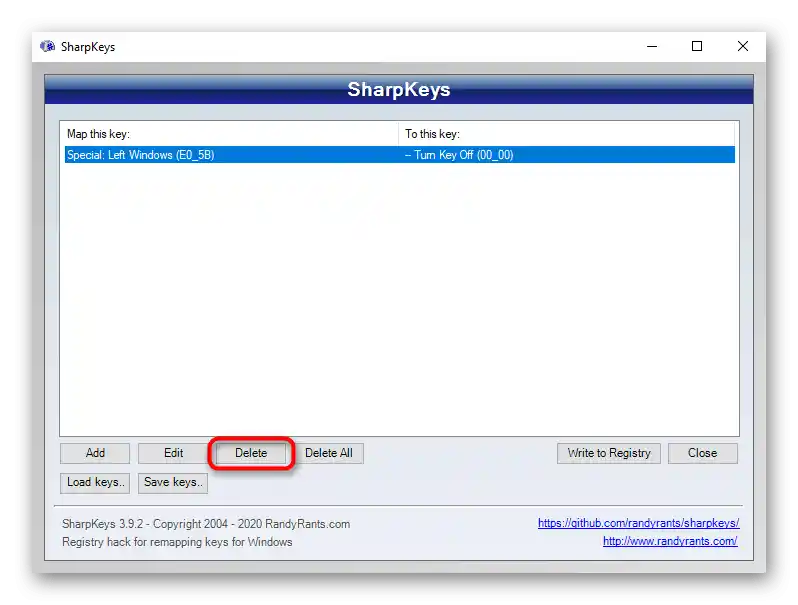This screenshot has width=798, height=605.
Task: Delete the selected key mapping
Action: (251, 453)
